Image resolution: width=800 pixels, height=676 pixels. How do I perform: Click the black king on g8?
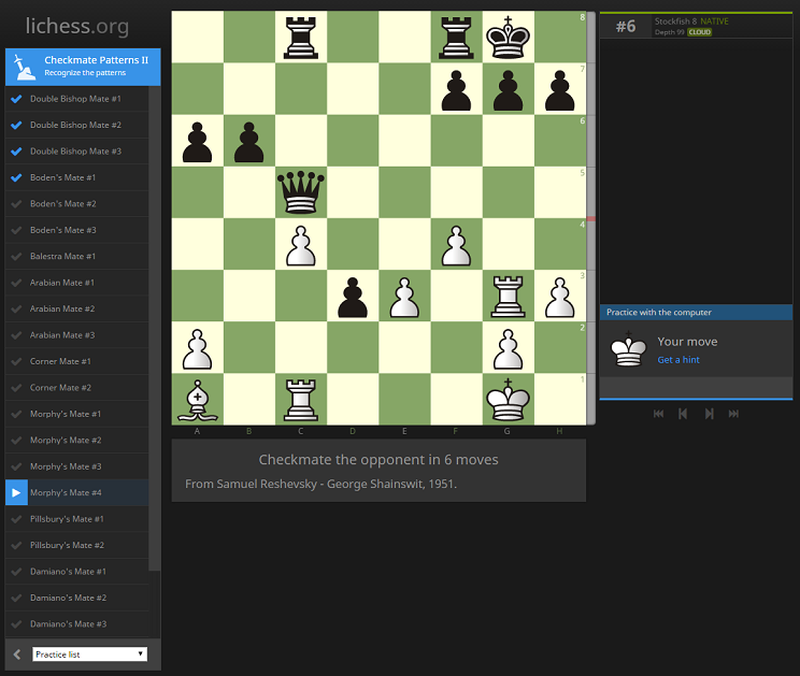tap(508, 37)
